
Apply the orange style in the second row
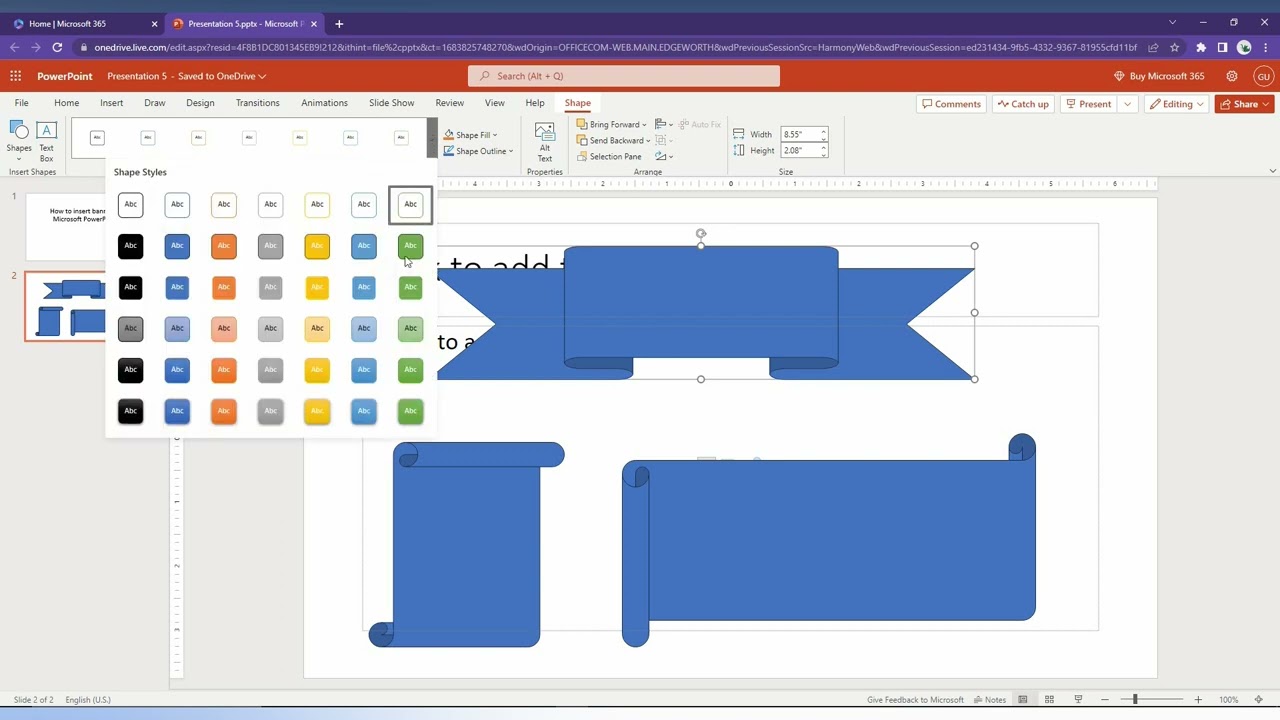tap(224, 246)
